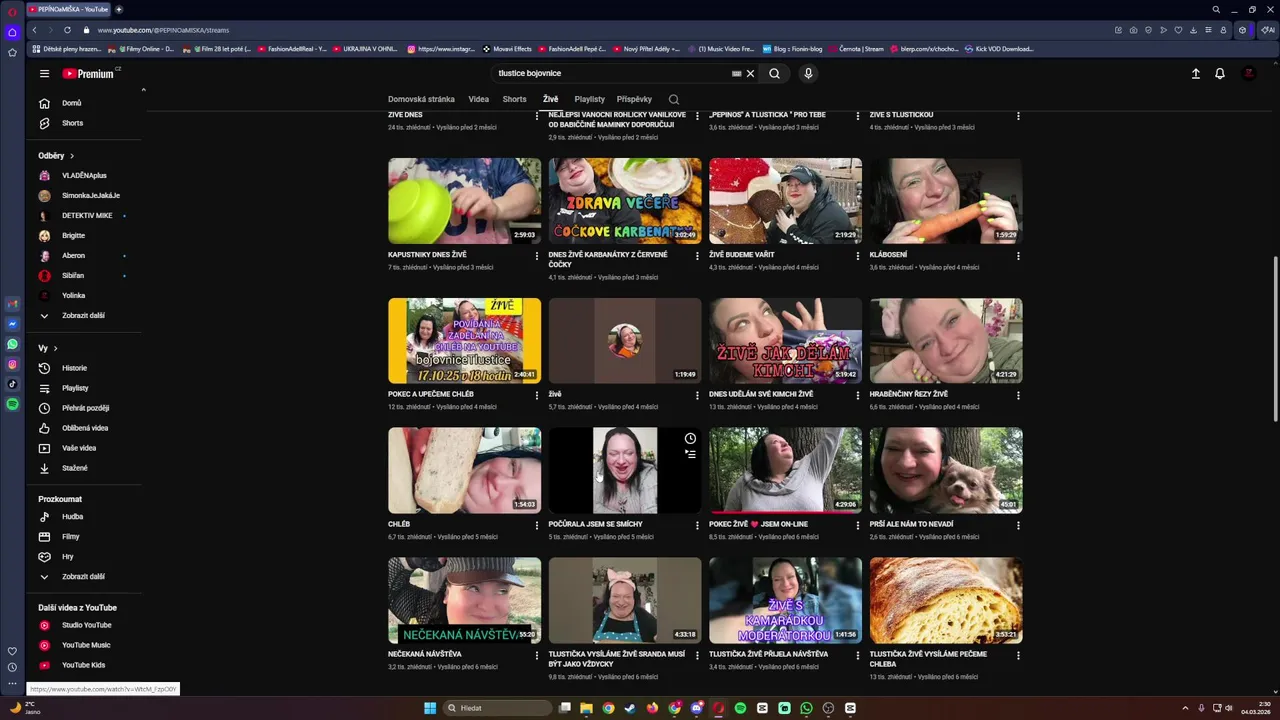Open the YouTube hamburger guide menu
Image resolution: width=1280 pixels, height=720 pixels.
[44, 73]
